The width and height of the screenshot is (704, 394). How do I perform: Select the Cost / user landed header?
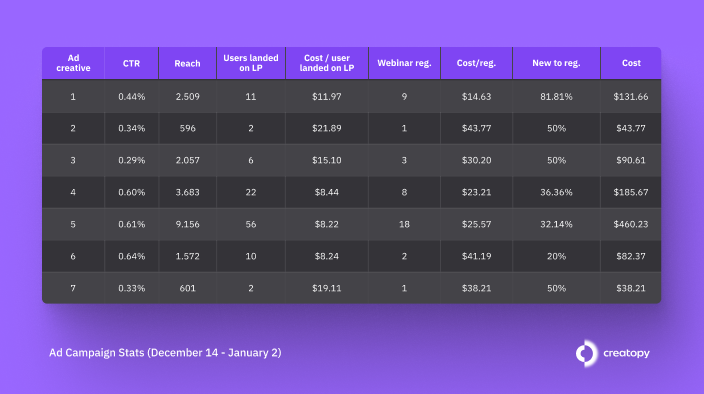pyautogui.click(x=327, y=63)
